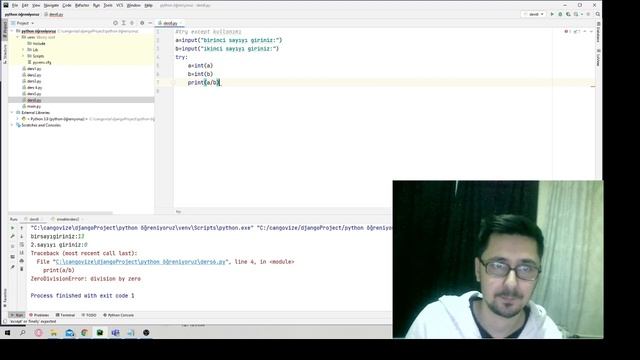
Task: Click the ders6.py breadcrumb in navigation bar
Action: (54, 14)
